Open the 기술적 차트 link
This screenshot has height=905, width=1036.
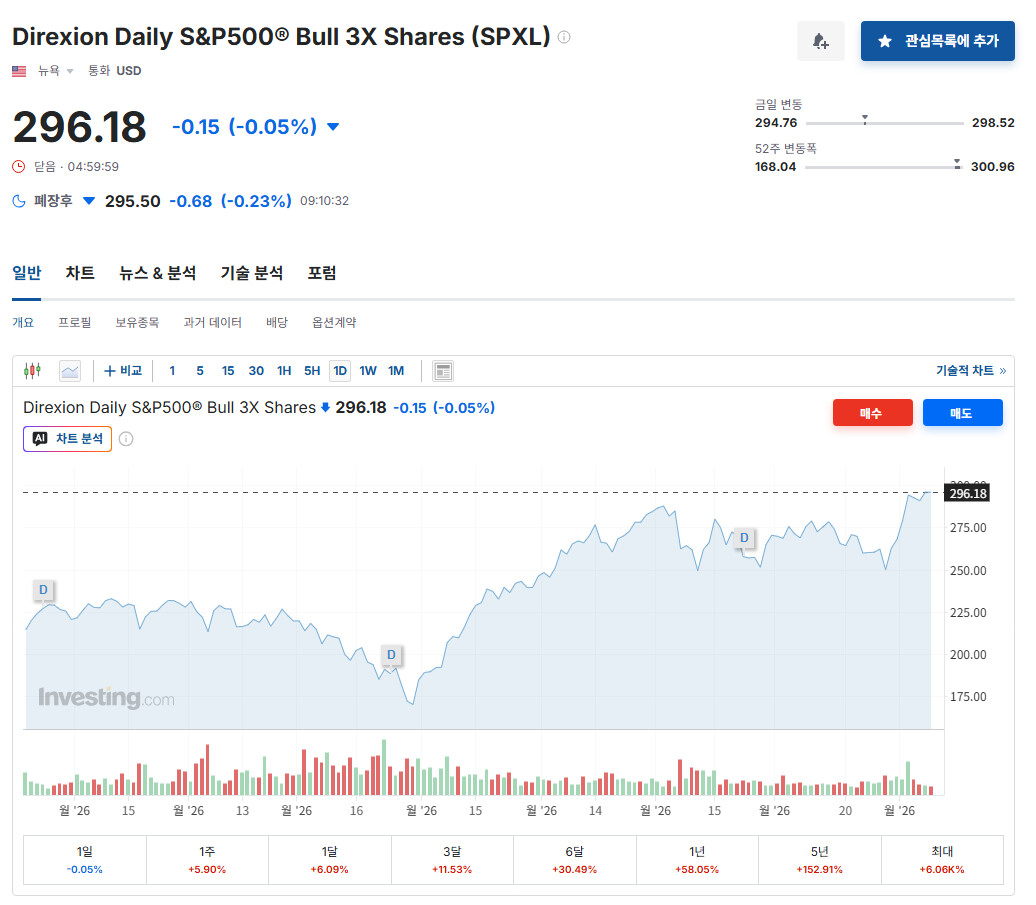pos(971,371)
